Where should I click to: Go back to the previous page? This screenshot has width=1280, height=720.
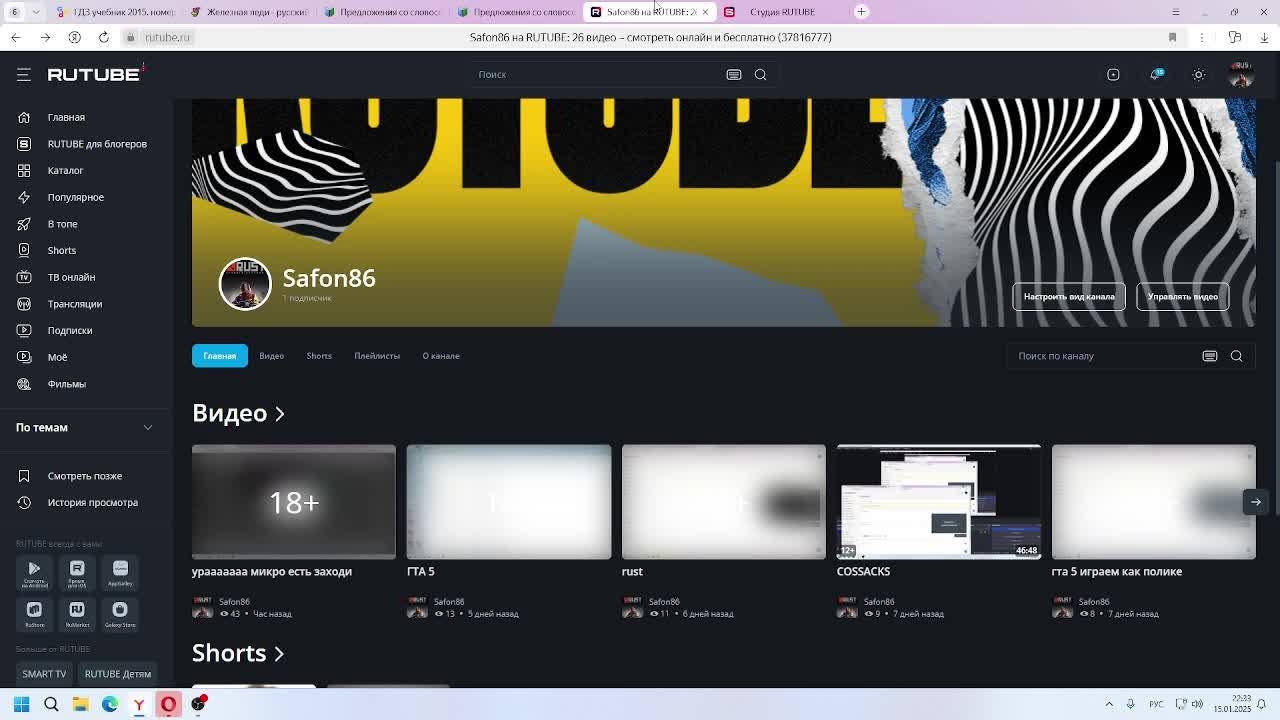pos(15,37)
